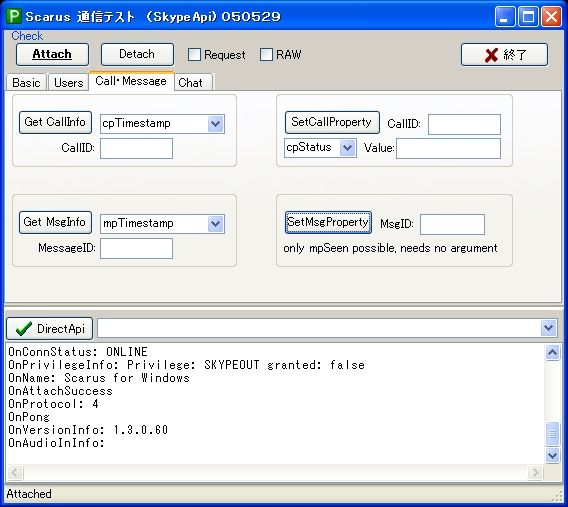Click the "OnVersionInfo: 1.3.0.60" log line

click(88, 430)
